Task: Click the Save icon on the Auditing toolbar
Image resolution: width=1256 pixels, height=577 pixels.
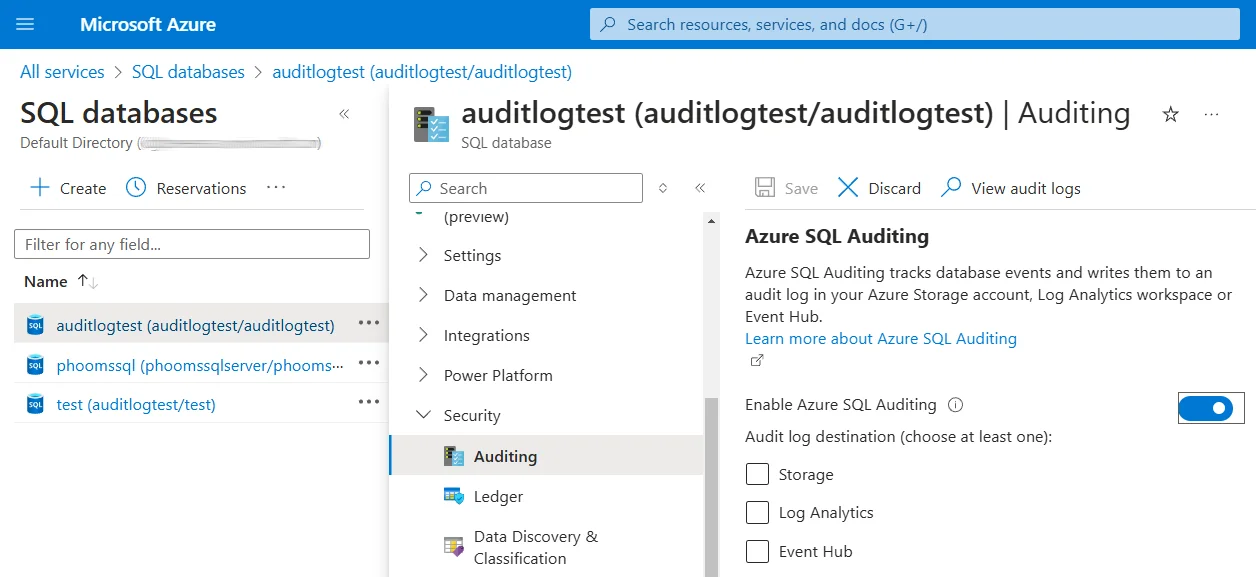Action: point(786,188)
